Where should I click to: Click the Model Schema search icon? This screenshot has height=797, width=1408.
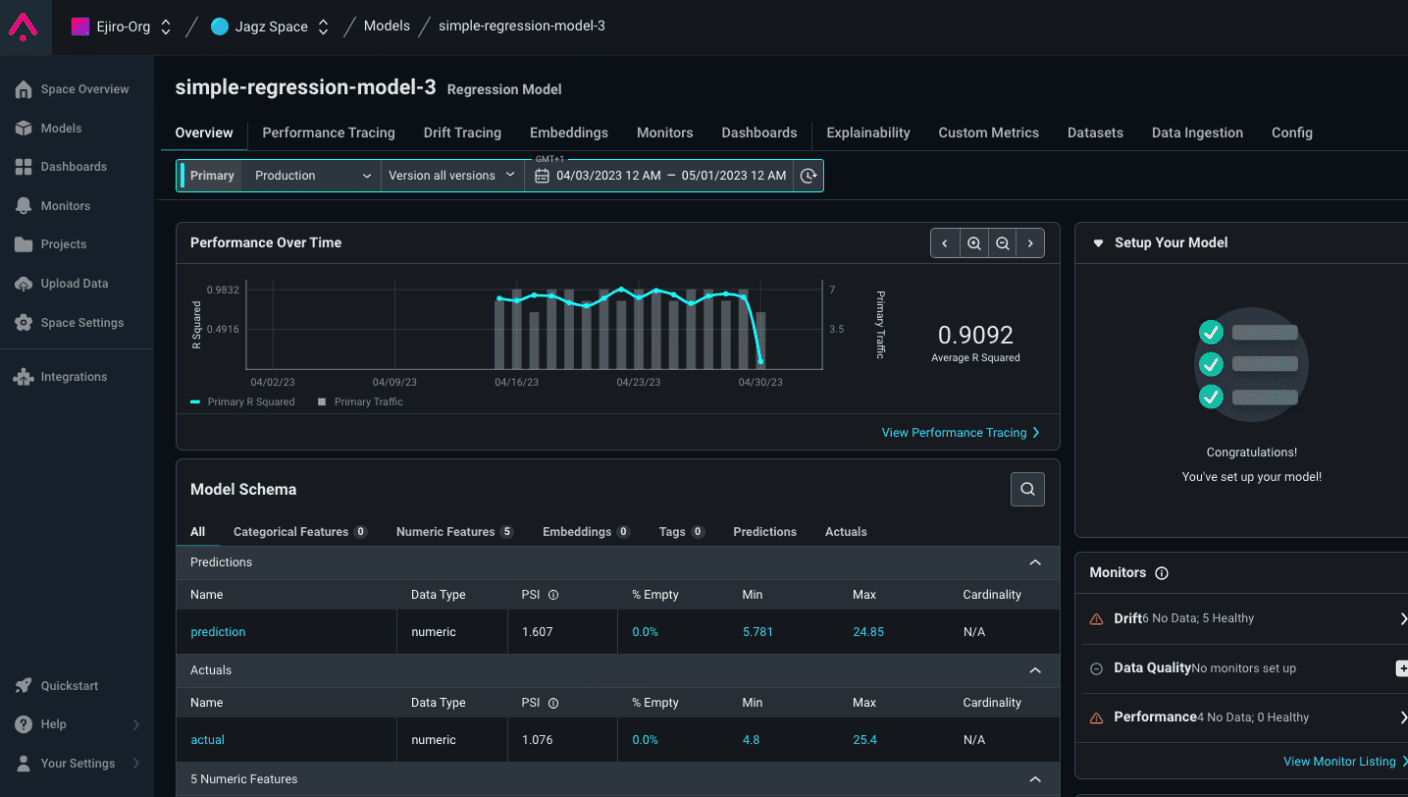1027,489
